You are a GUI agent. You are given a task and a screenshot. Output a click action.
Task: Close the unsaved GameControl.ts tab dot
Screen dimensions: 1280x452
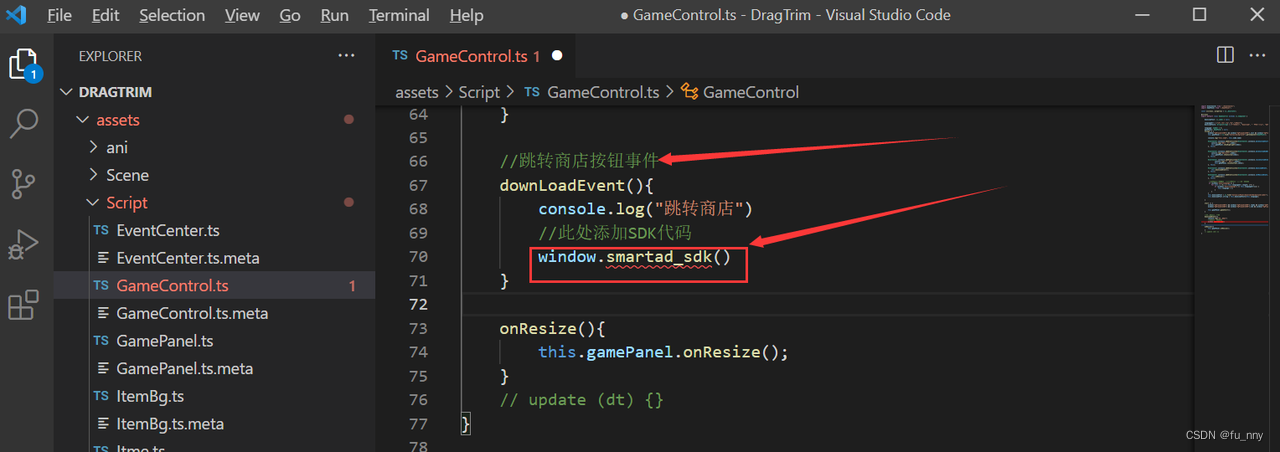click(x=557, y=56)
